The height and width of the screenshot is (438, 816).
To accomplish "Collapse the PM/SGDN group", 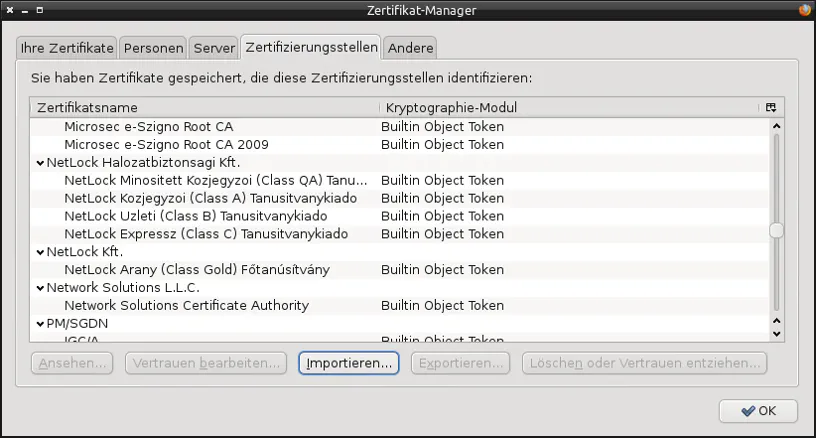I will [x=40, y=324].
